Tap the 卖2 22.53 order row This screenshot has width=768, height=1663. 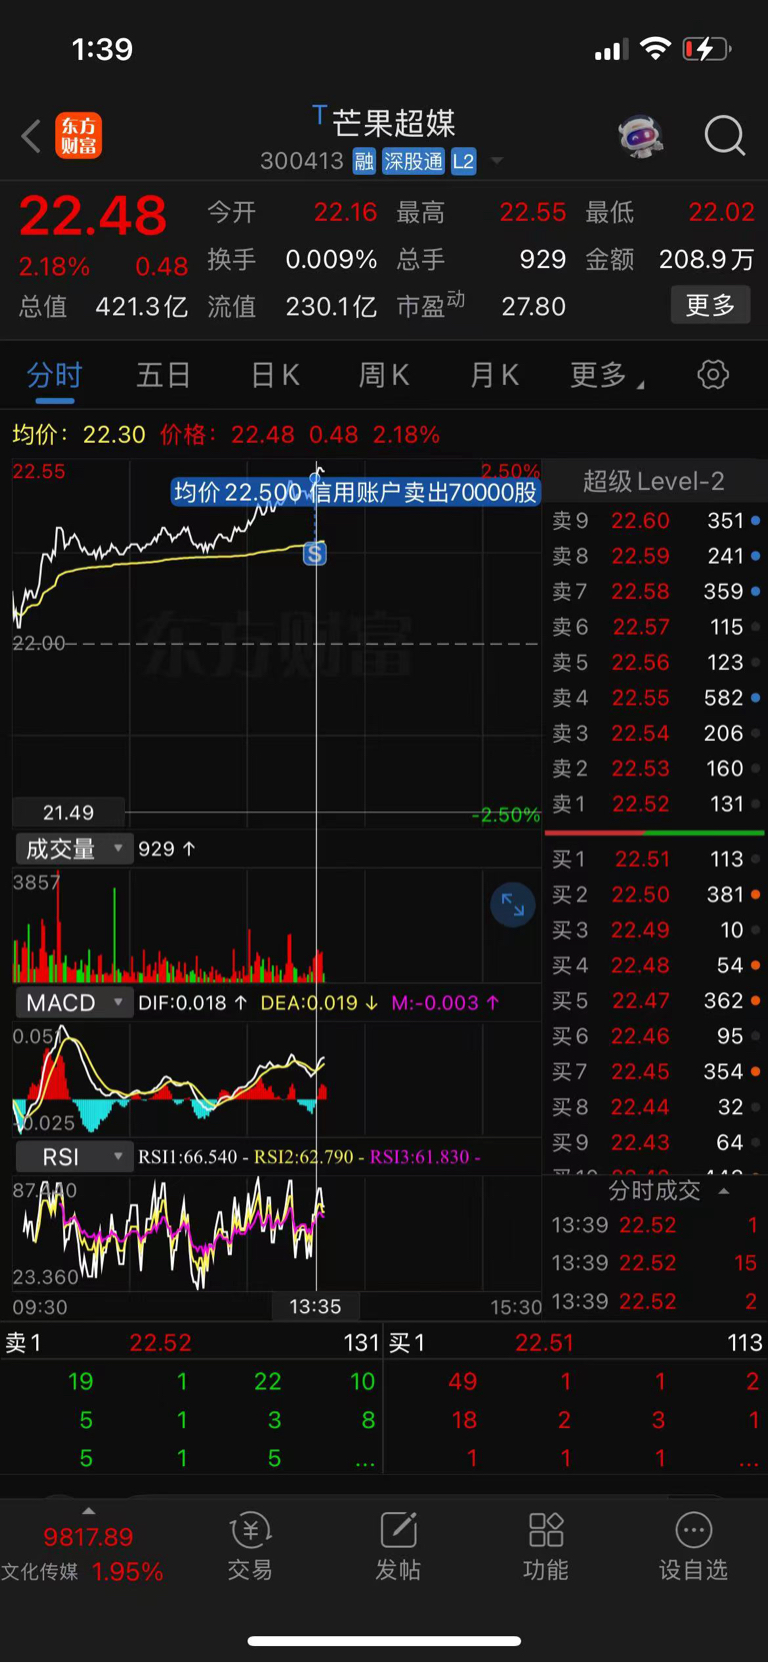(655, 769)
